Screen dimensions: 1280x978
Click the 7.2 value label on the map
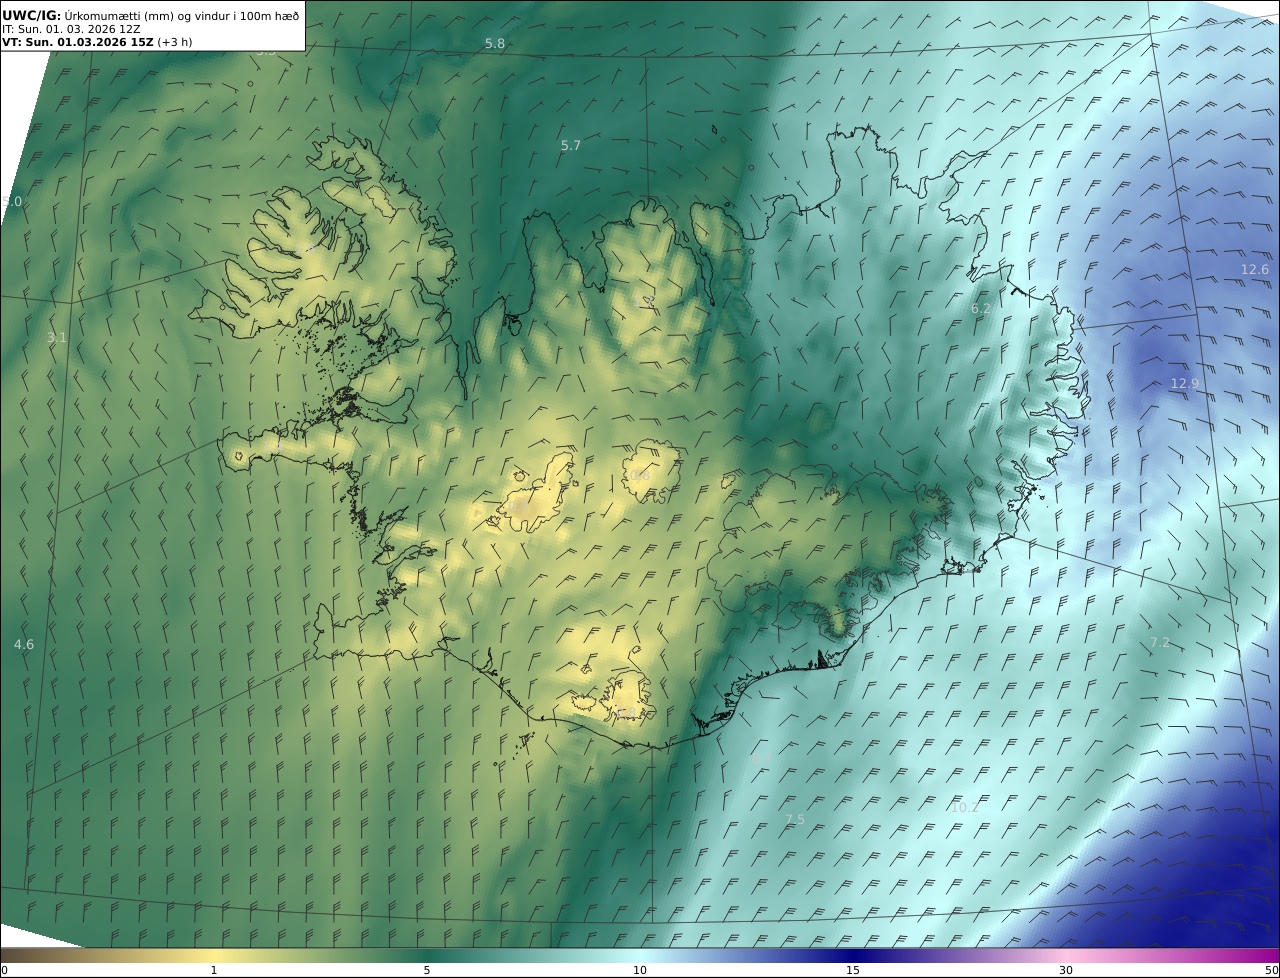pyautogui.click(x=1159, y=643)
